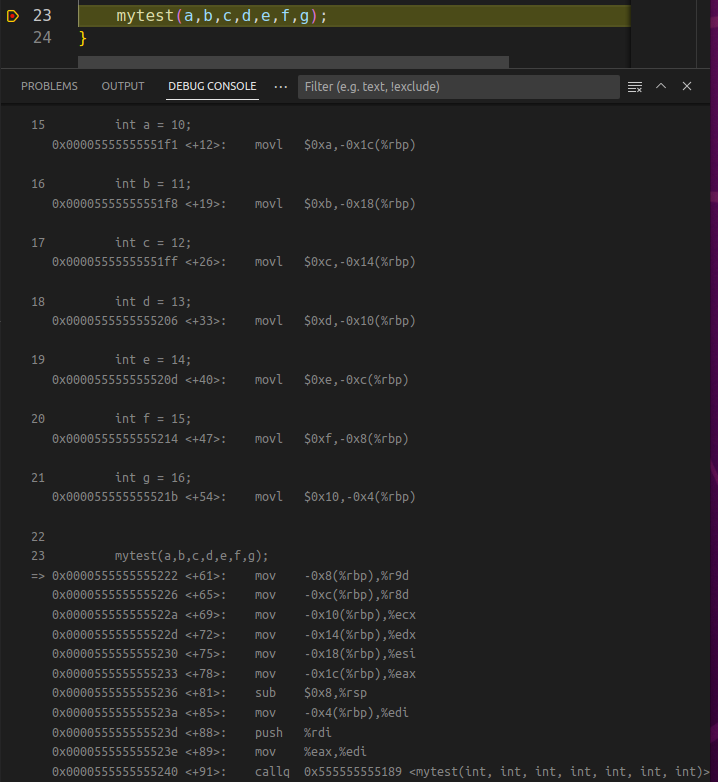
Task: Click address 0x000055555555520d in console
Action: [115, 380]
